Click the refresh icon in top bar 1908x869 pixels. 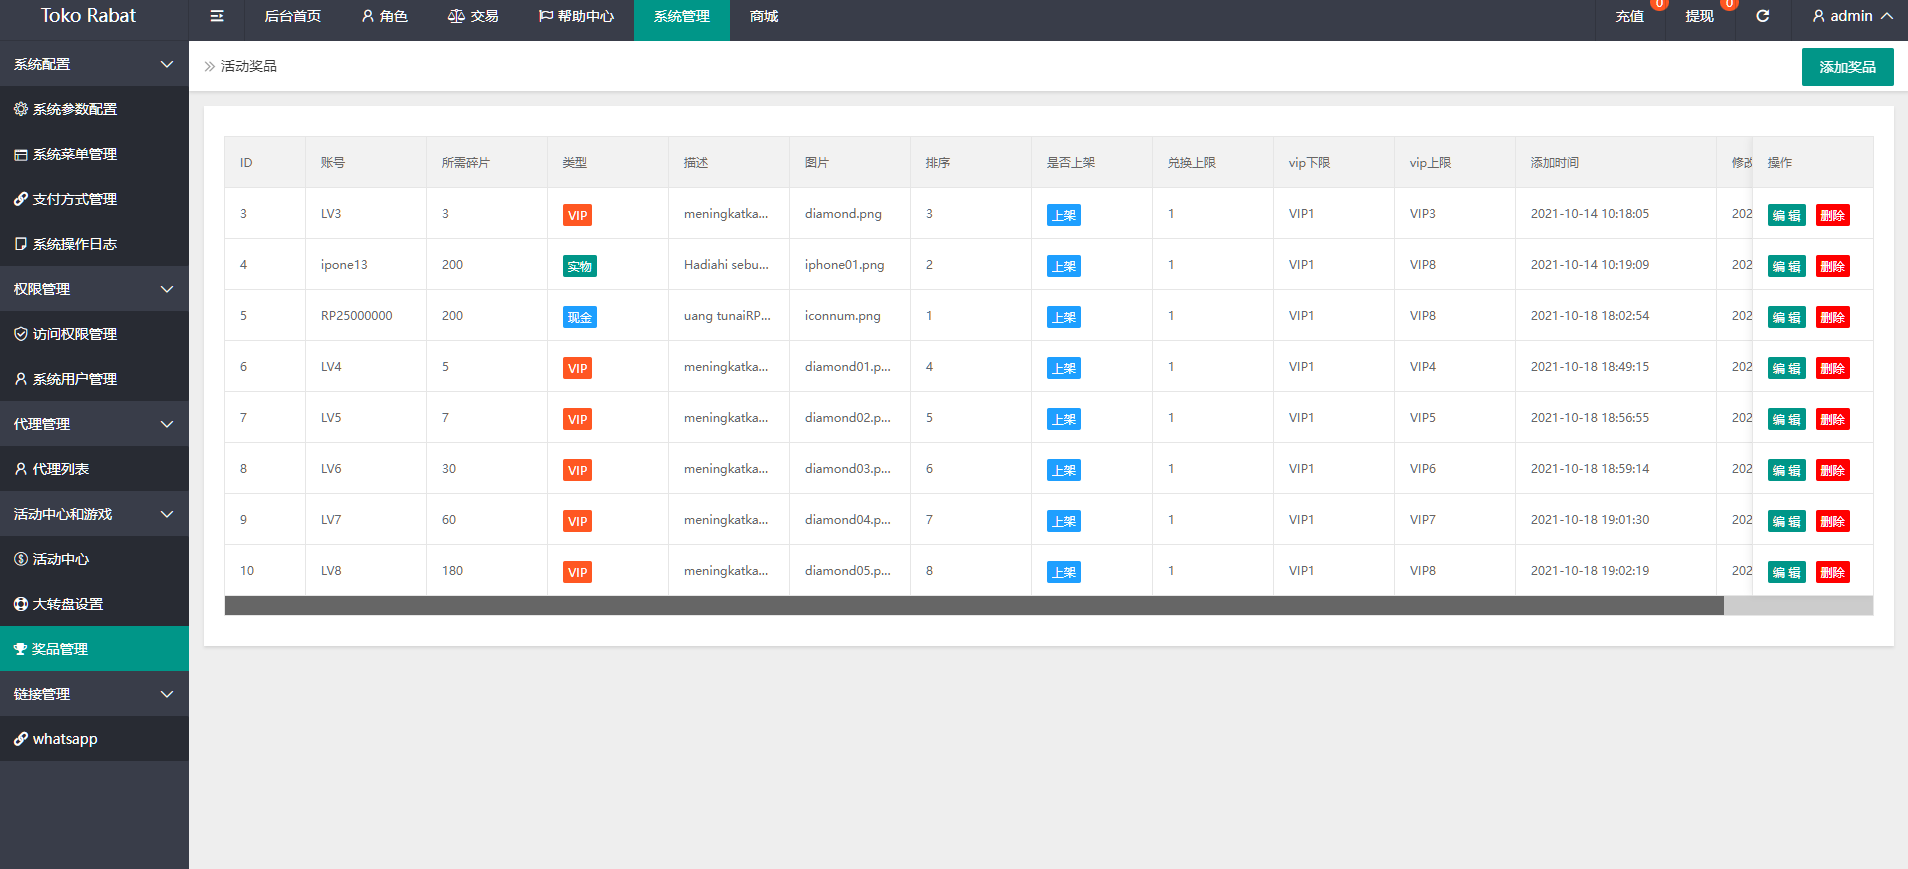click(x=1762, y=16)
